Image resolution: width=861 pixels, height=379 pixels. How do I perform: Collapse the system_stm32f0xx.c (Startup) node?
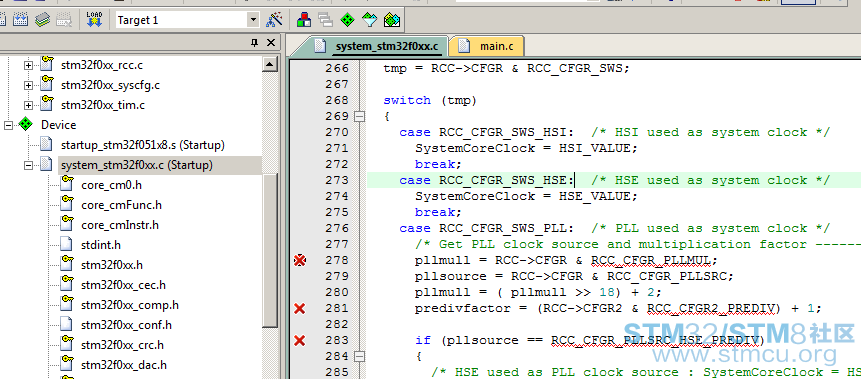tap(29, 165)
